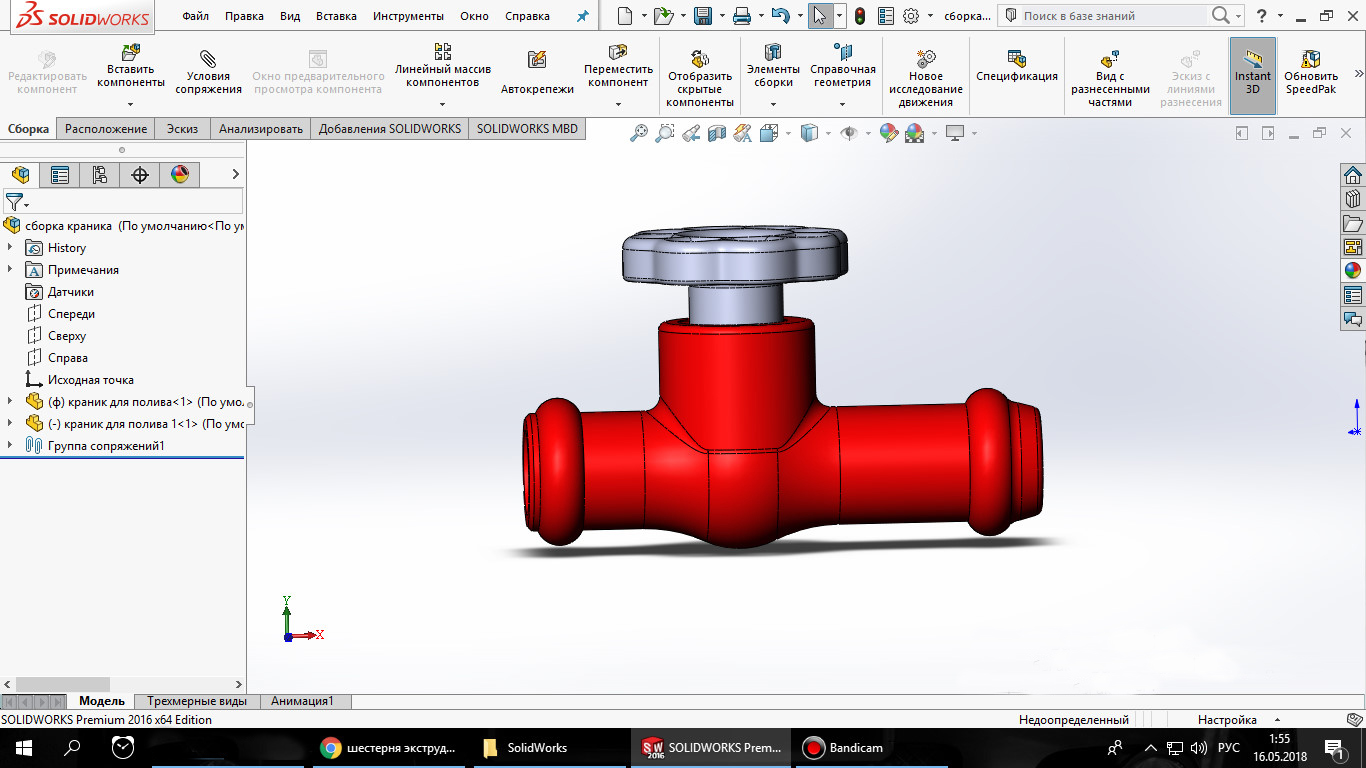1366x768 pixels.
Task: Click the Select cursor tool
Action: pos(820,16)
